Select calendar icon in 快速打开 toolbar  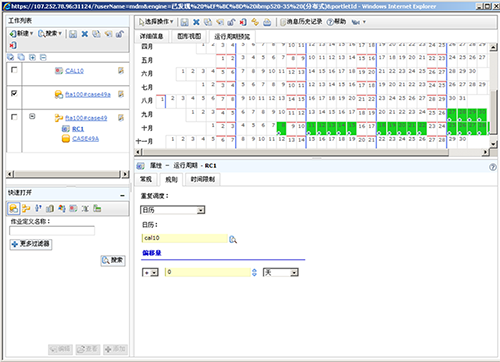[73, 209]
